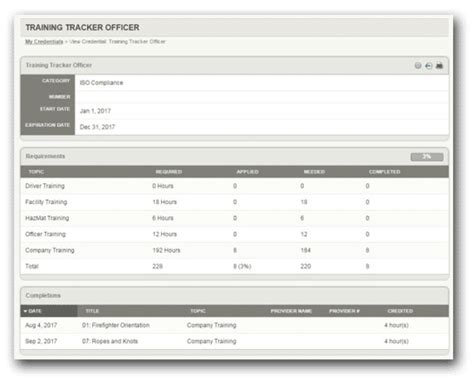
Task: Click the 12 Hours required value
Action: [164, 234]
